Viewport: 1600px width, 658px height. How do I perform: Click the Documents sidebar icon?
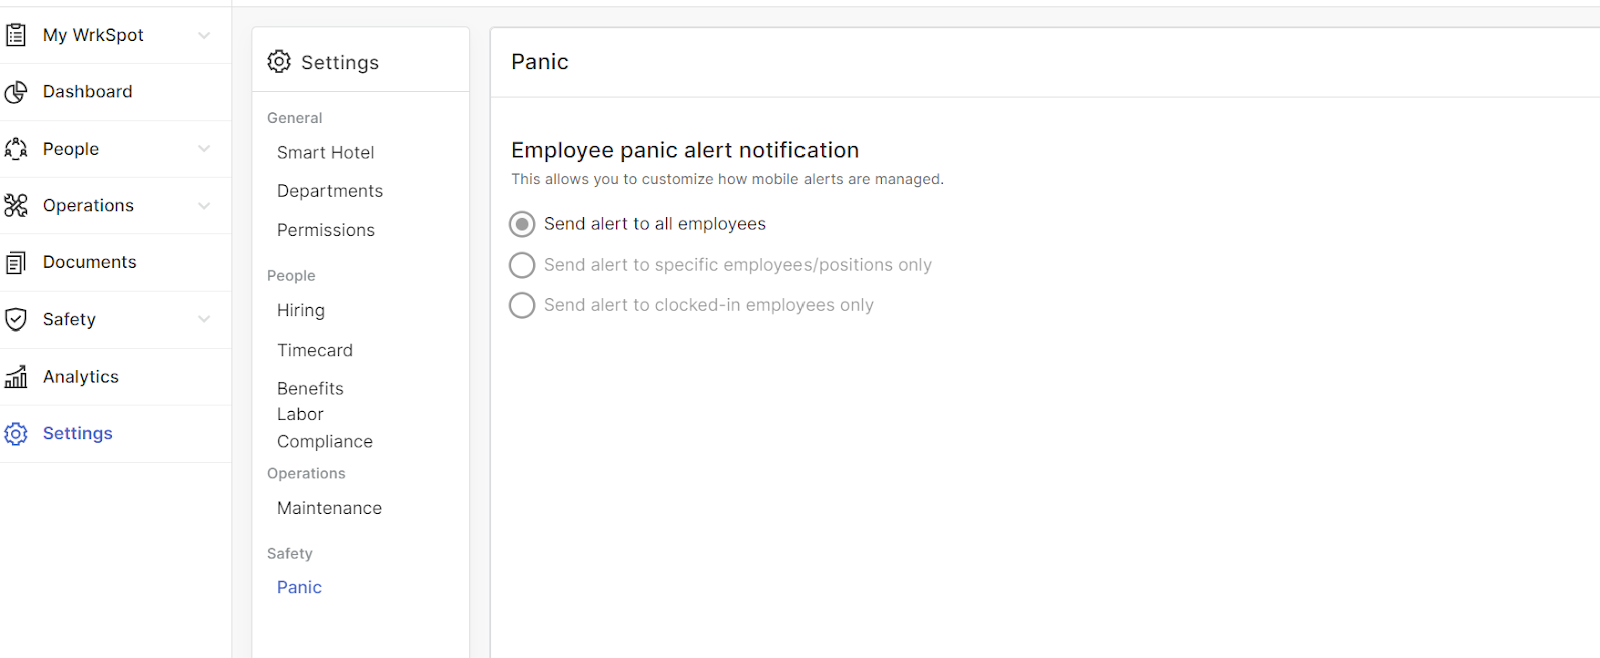[x=16, y=262]
